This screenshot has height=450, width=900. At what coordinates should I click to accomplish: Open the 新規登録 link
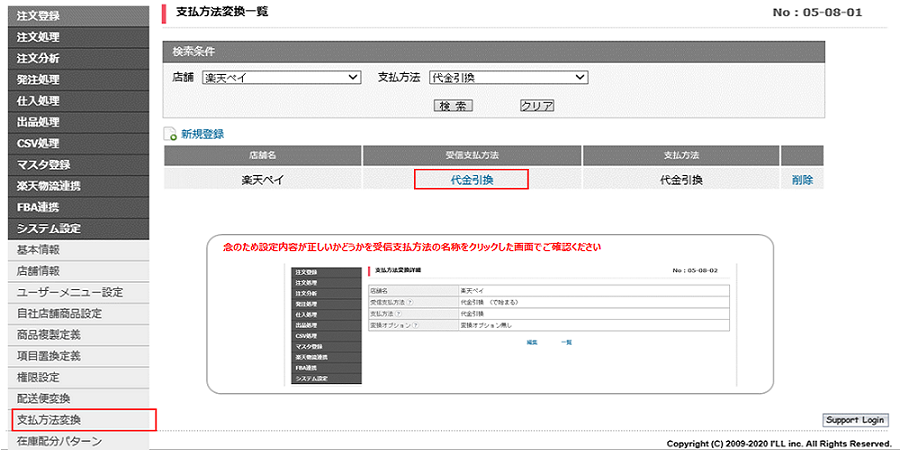tap(203, 135)
